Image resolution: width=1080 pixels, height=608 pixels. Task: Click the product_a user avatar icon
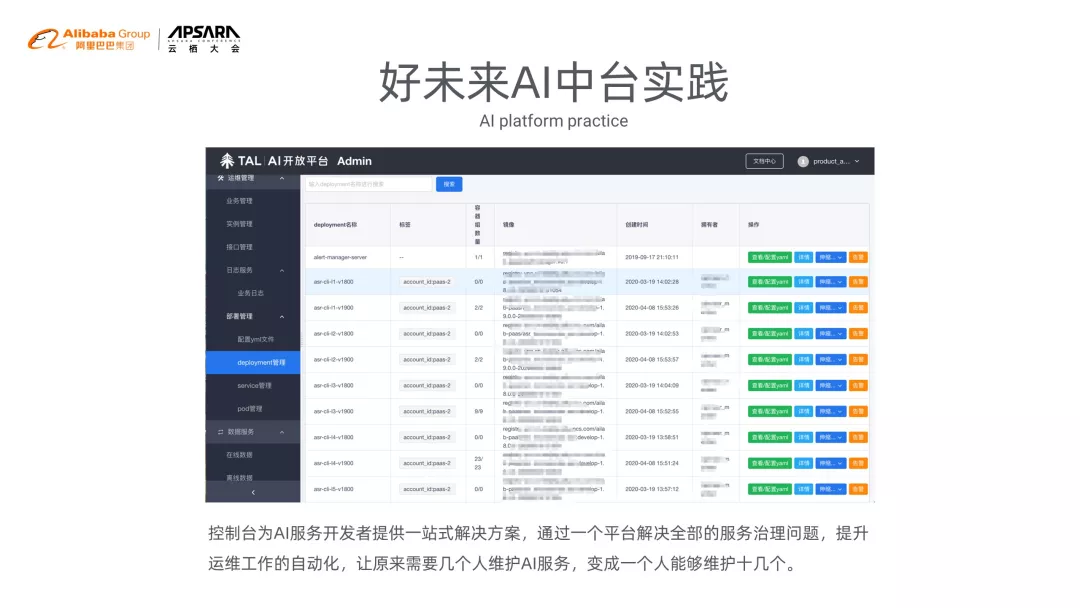[802, 161]
